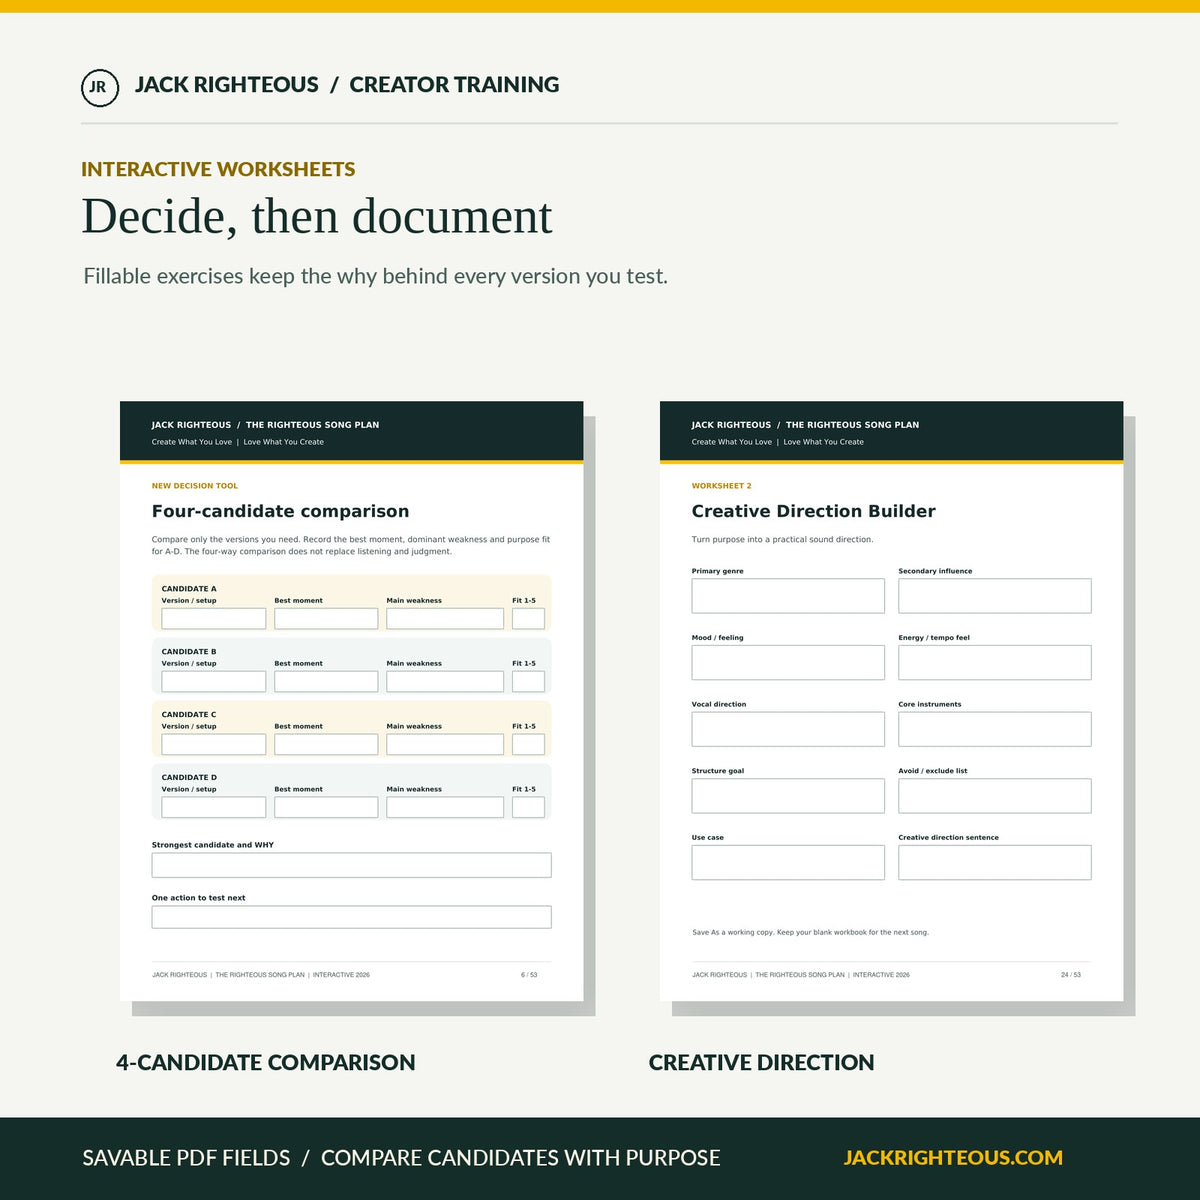This screenshot has height=1200, width=1200.
Task: Click the CANDIDATE B label
Action: [189, 652]
